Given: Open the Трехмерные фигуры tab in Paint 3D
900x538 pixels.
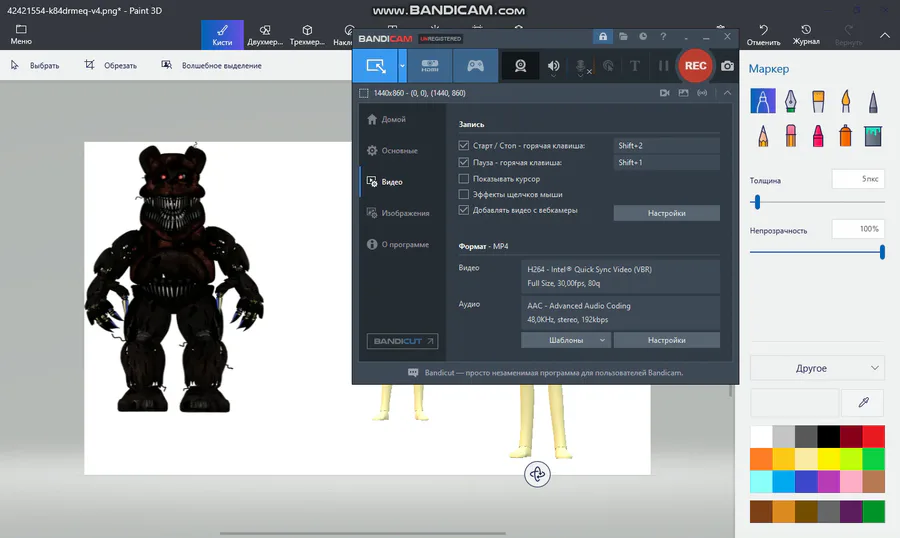Looking at the screenshot, I should [x=307, y=34].
